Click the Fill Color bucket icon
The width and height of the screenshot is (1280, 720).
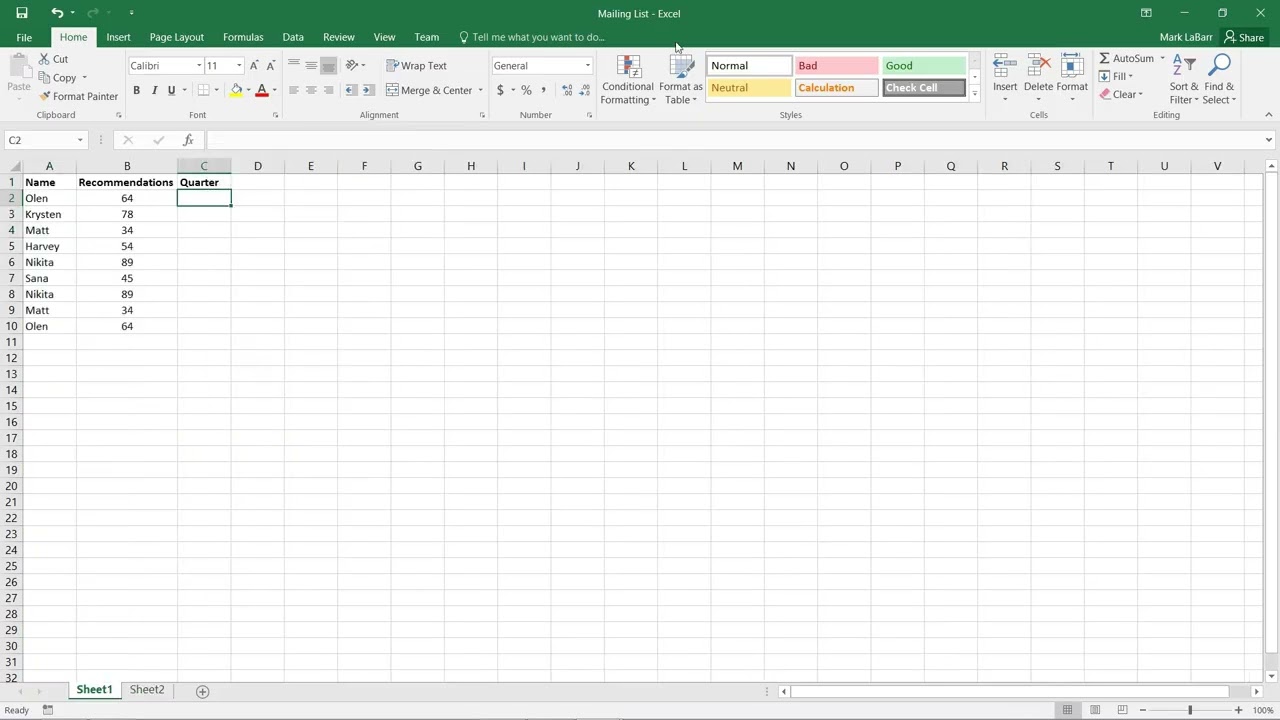pyautogui.click(x=236, y=91)
